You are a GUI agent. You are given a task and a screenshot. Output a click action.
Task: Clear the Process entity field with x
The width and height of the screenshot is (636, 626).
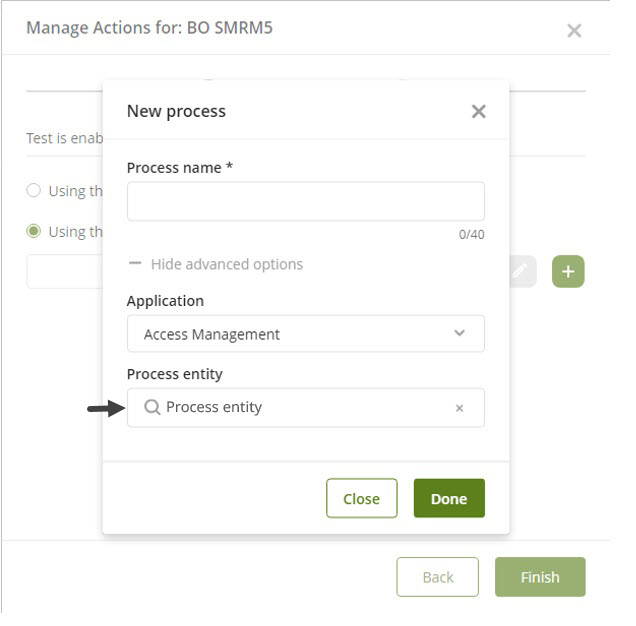[x=459, y=408]
